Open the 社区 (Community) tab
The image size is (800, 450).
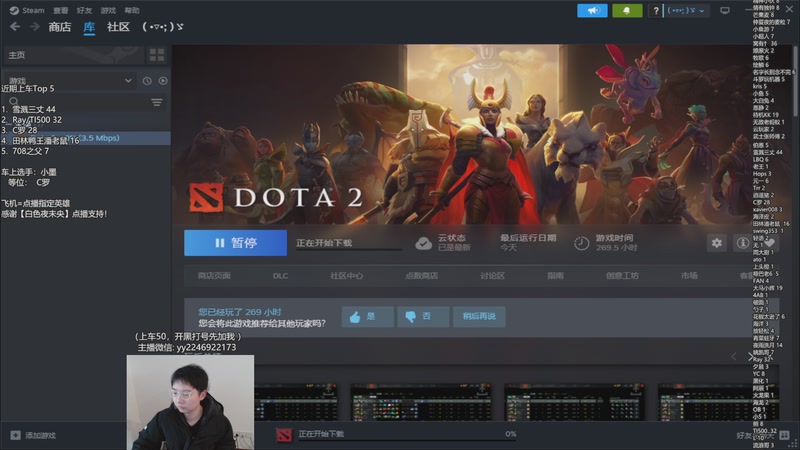click(x=118, y=27)
